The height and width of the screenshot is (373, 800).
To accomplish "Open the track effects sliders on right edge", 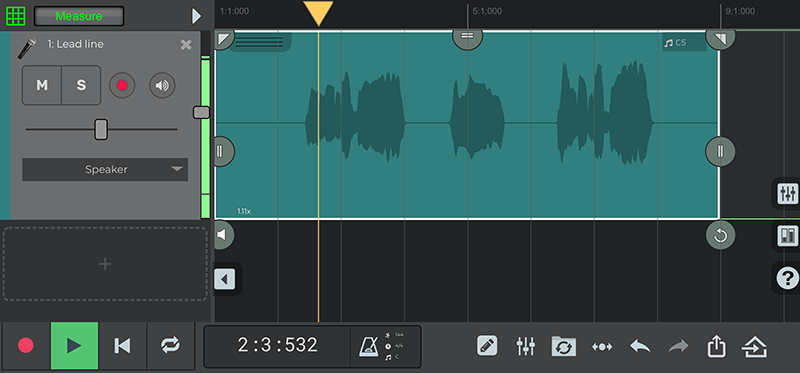I will tap(787, 193).
